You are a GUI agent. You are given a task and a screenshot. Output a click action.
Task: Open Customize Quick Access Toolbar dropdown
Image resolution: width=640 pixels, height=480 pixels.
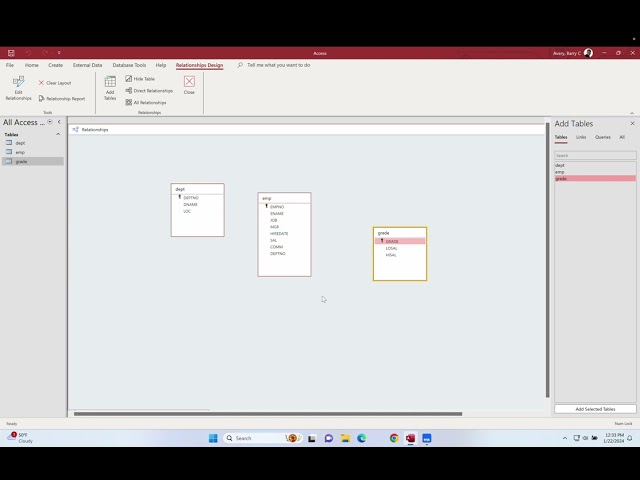(x=59, y=53)
